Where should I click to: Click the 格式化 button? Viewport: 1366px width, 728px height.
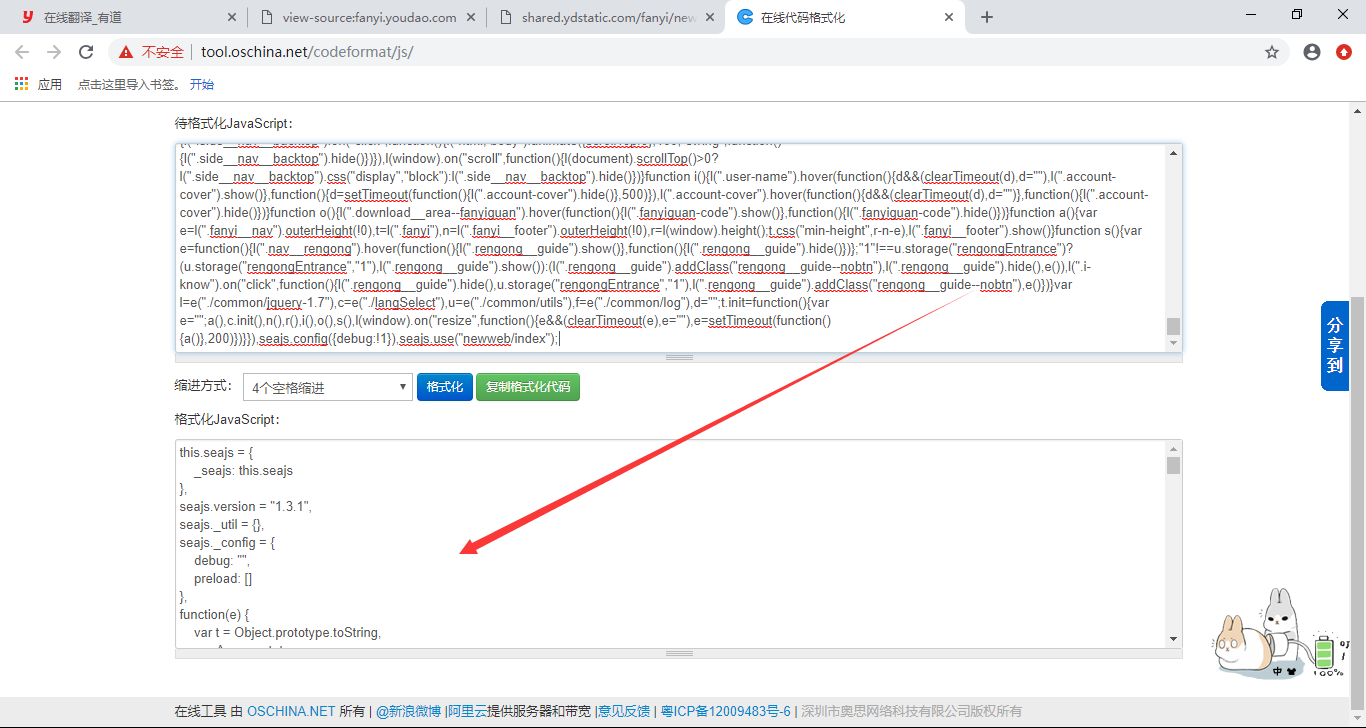click(x=444, y=387)
